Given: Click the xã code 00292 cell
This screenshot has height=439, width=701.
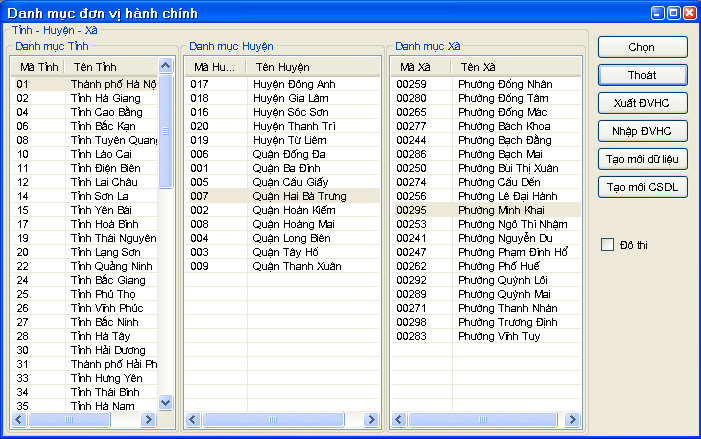Looking at the screenshot, I should tap(422, 280).
